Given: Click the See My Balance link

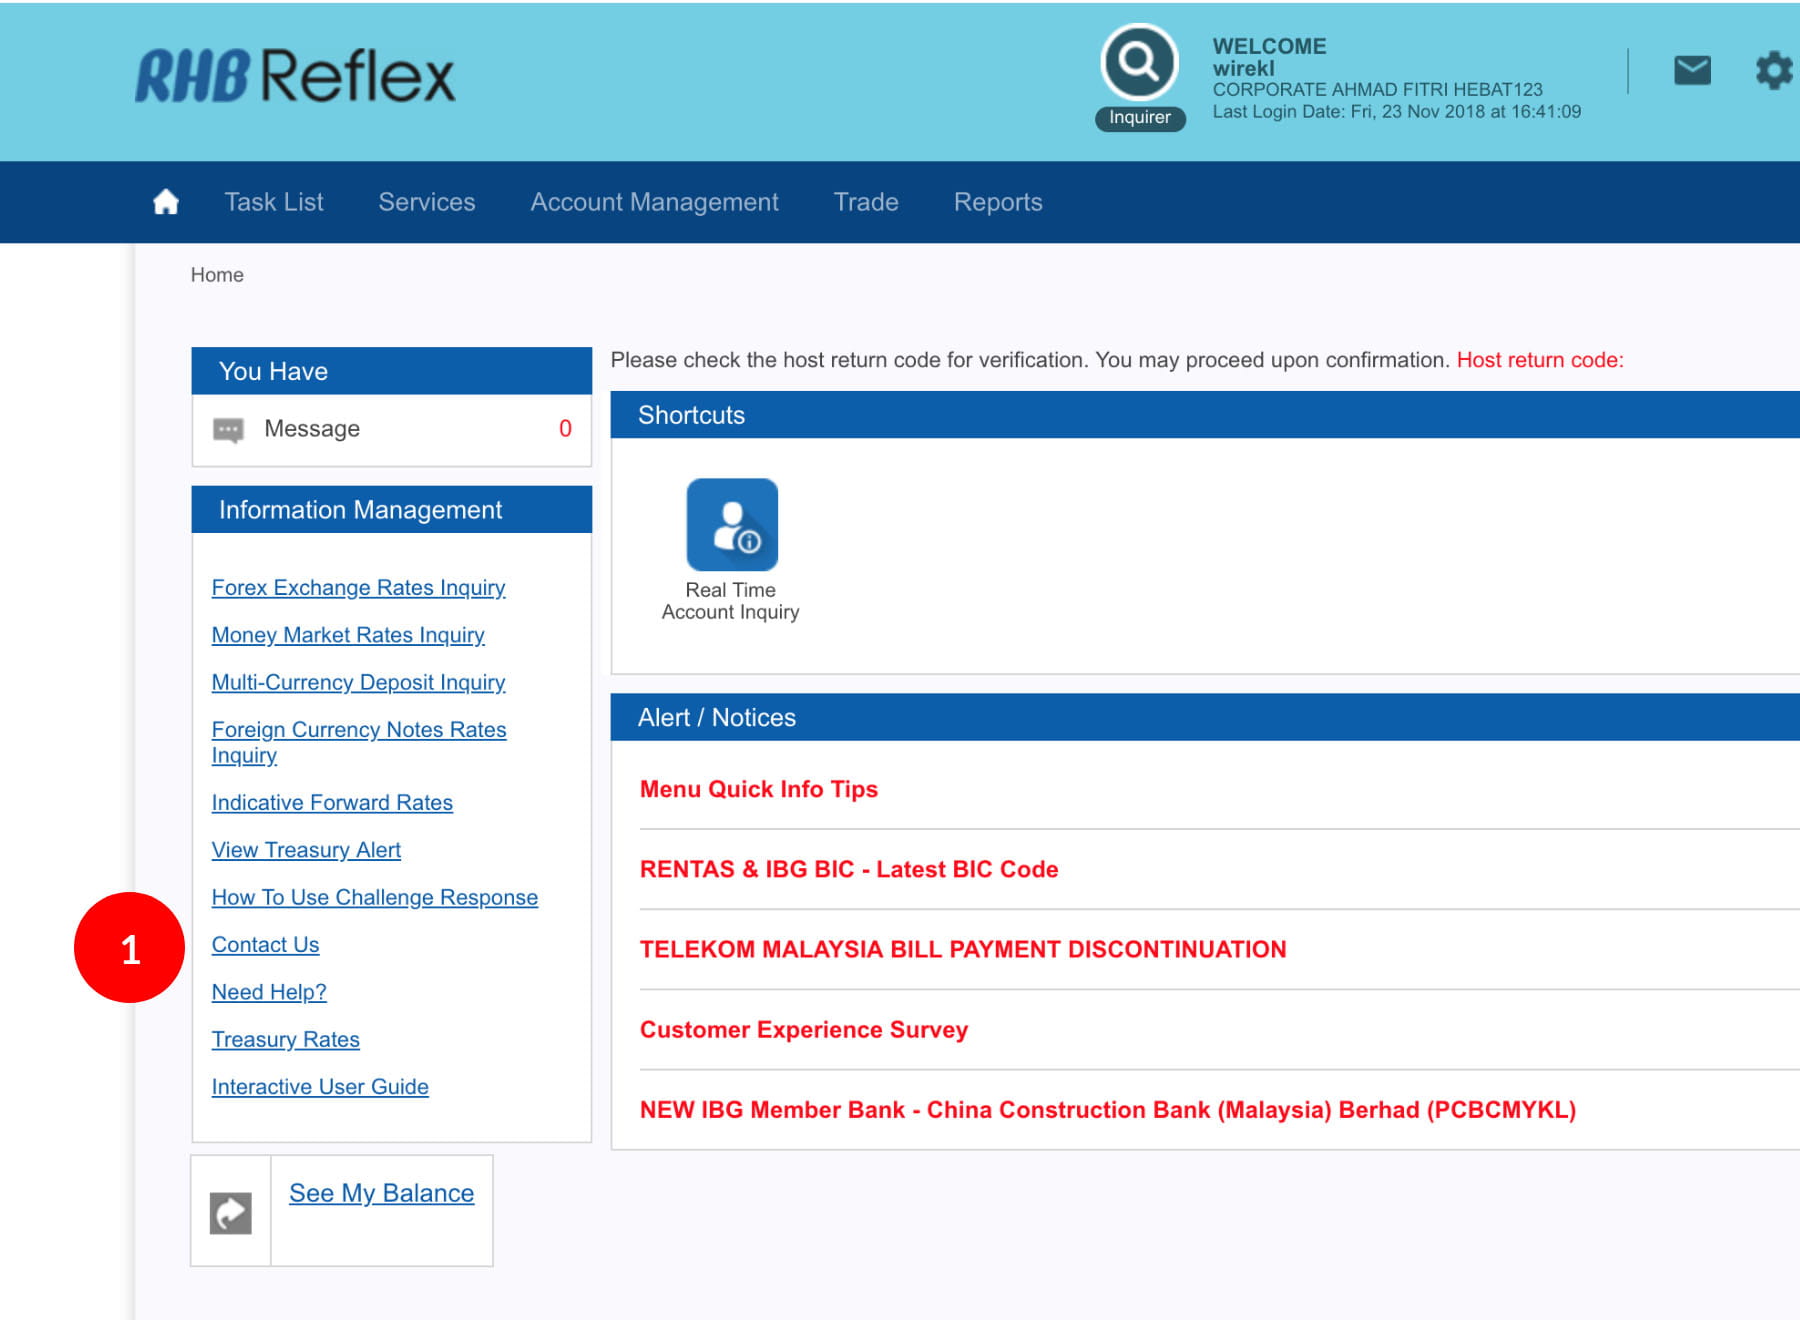Looking at the screenshot, I should [381, 1193].
